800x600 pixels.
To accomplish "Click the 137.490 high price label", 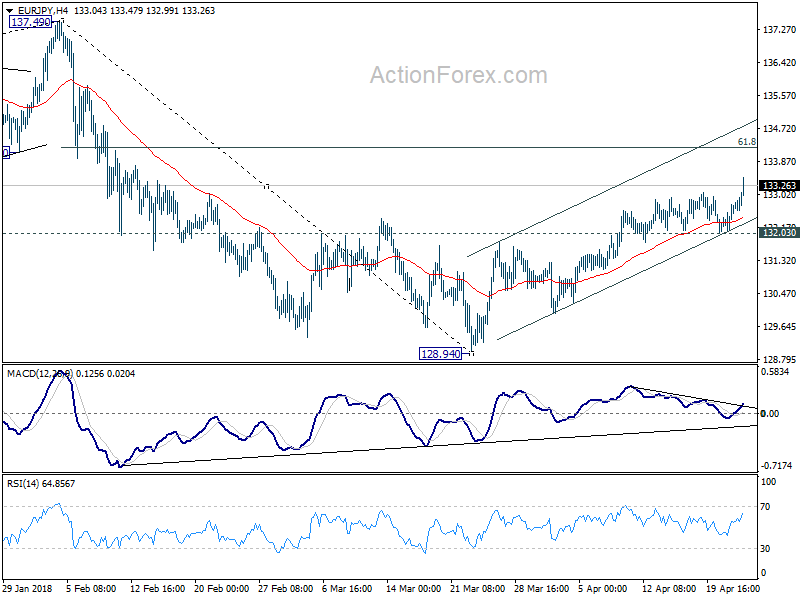I will [31, 22].
